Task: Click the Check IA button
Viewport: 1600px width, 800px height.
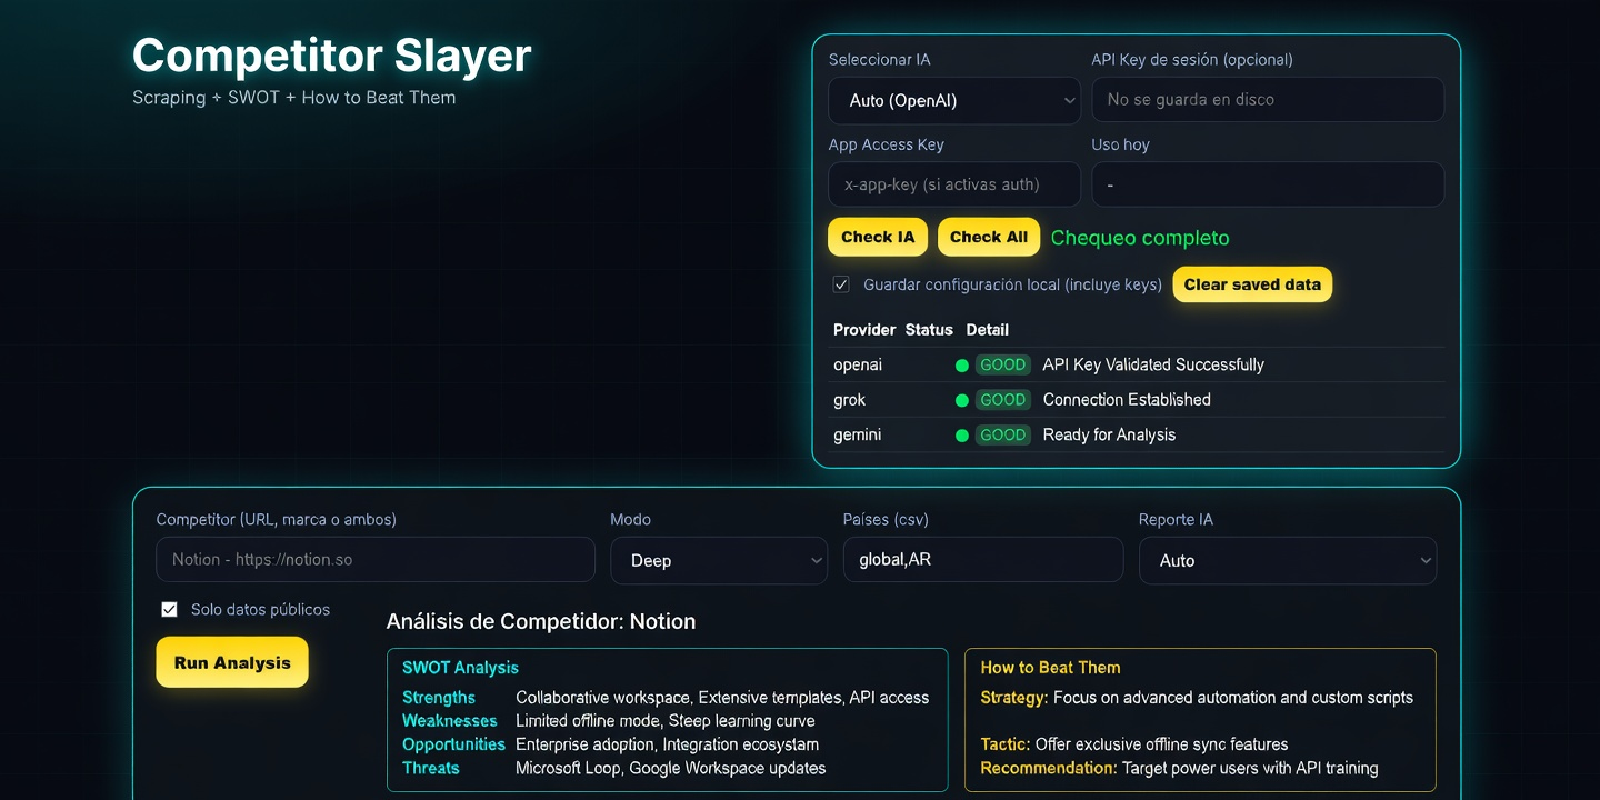Action: click(x=878, y=237)
